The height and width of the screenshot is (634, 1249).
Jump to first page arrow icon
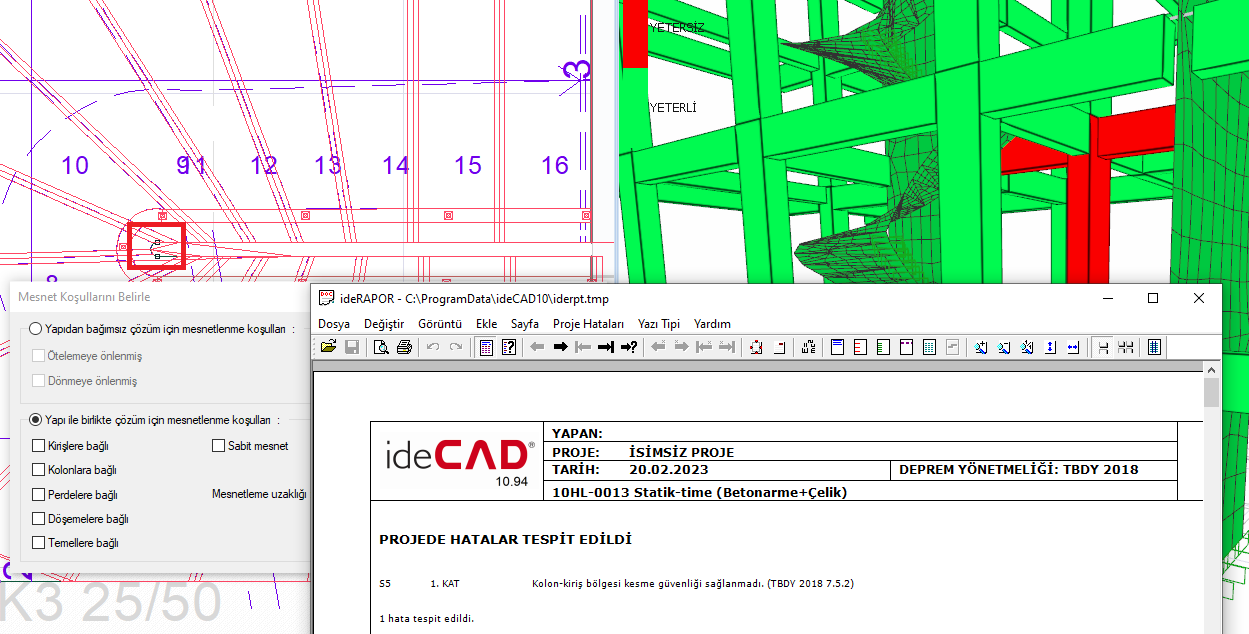583,347
